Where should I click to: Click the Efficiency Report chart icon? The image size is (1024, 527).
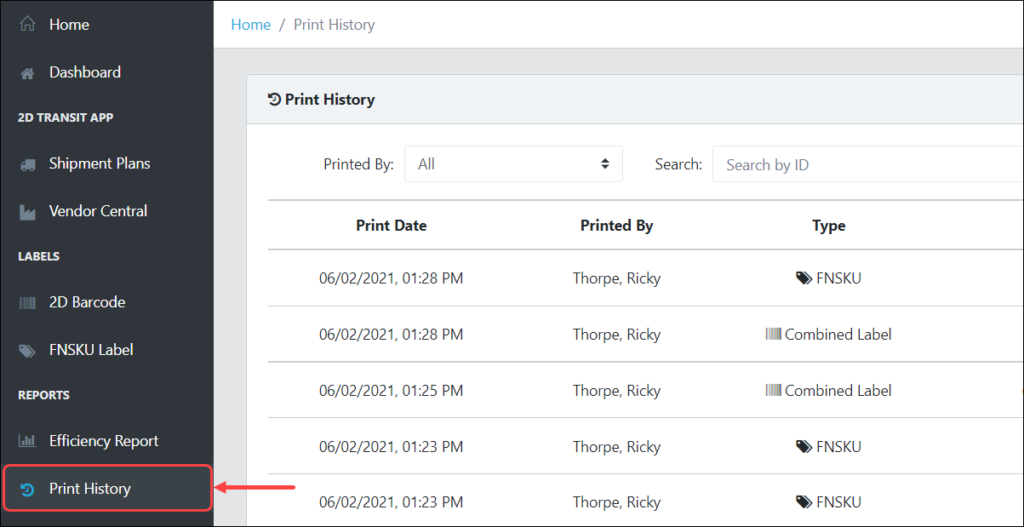click(27, 441)
